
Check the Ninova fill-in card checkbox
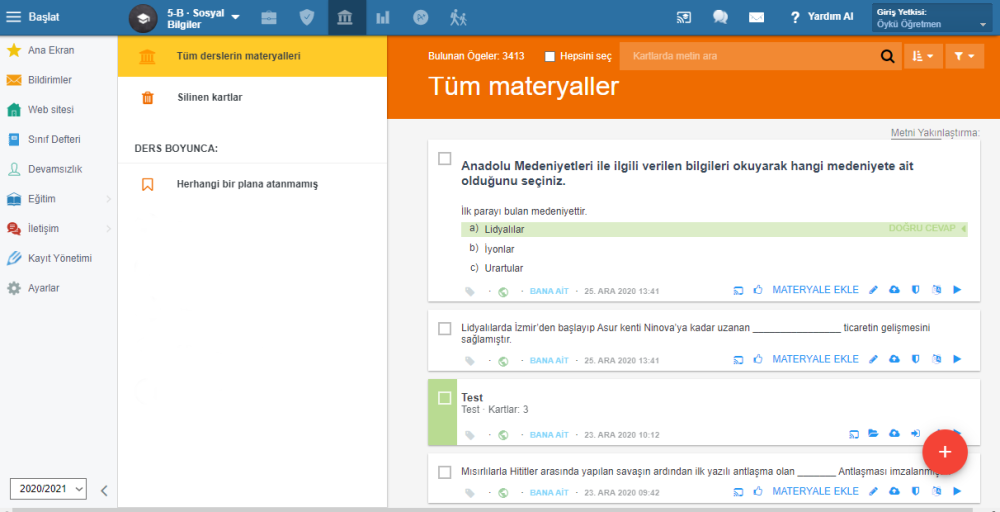(x=445, y=329)
